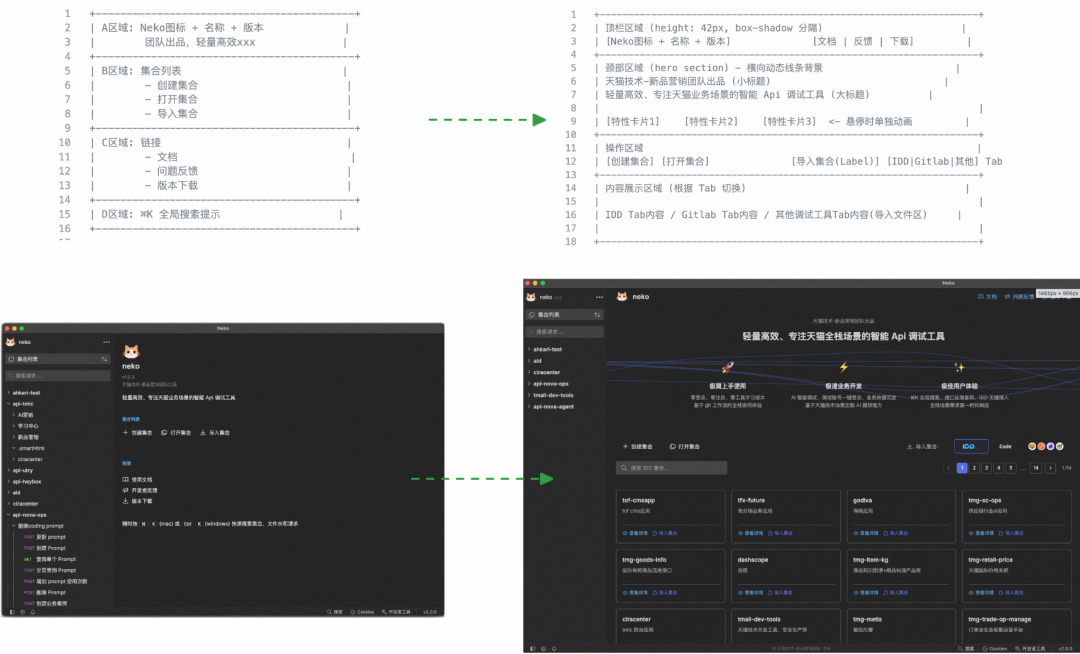The width and height of the screenshot is (1080, 654).
Task: Expand api-nova-agent in the right window tree
Action: [529, 407]
